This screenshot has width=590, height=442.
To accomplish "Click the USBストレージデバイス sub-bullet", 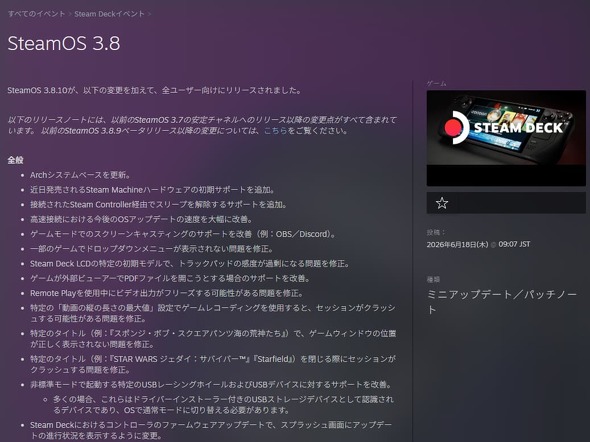I will tap(223, 404).
